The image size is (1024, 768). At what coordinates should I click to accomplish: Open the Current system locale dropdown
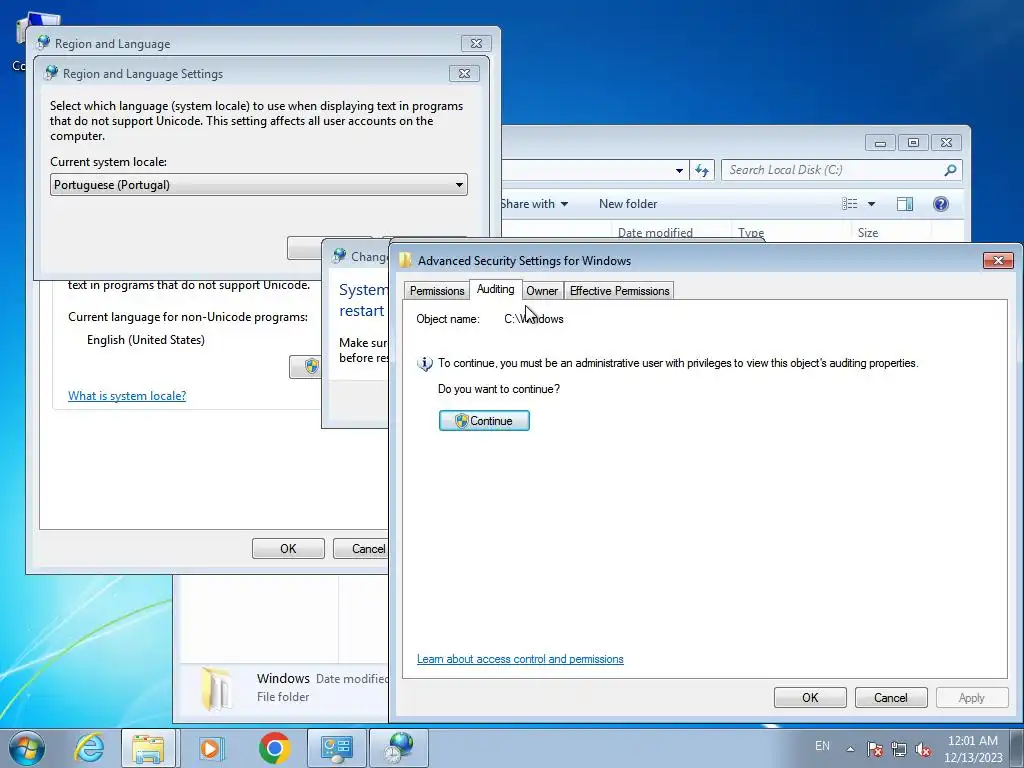[x=259, y=185]
